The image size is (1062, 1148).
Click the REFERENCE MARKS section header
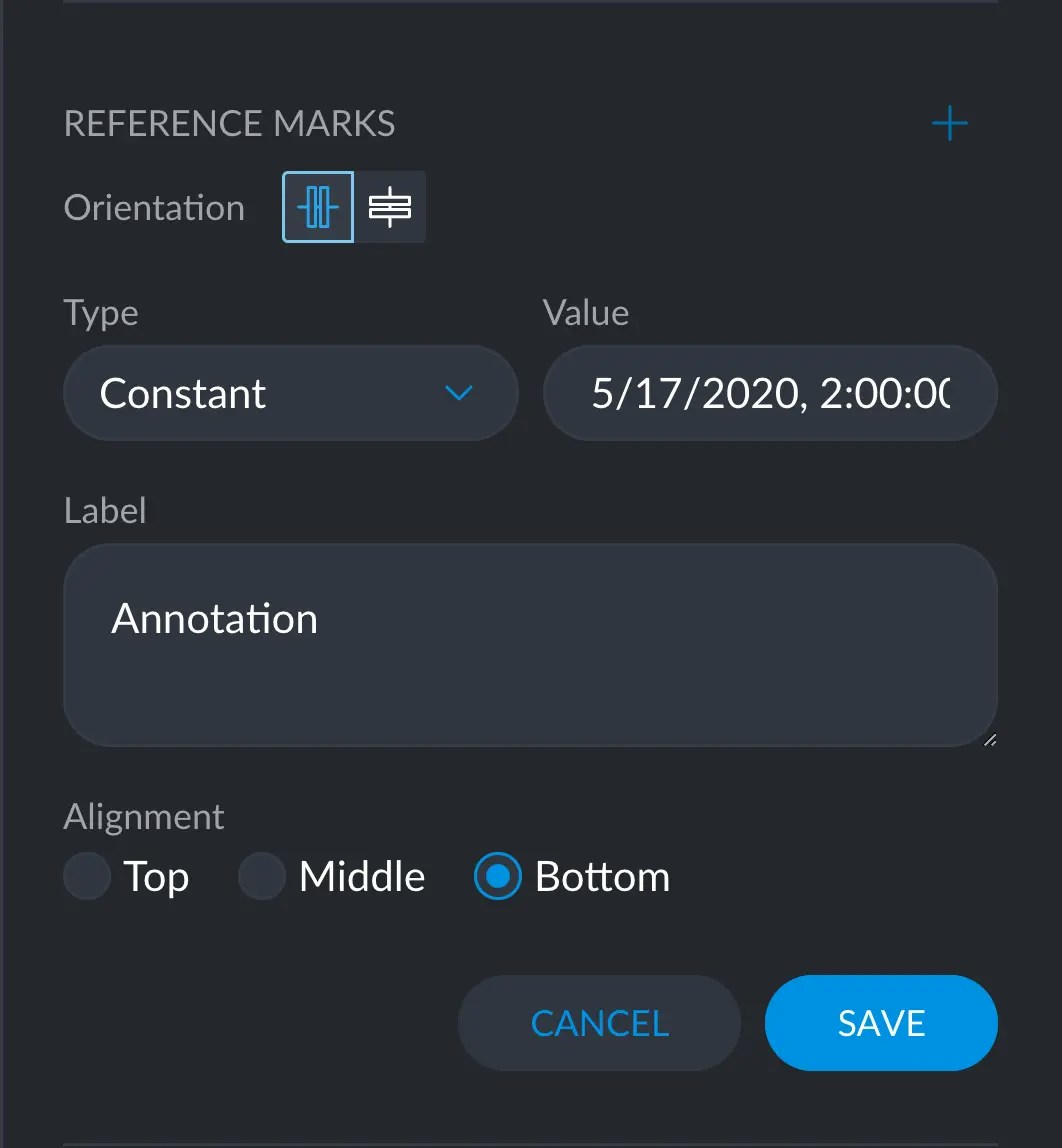pos(229,123)
